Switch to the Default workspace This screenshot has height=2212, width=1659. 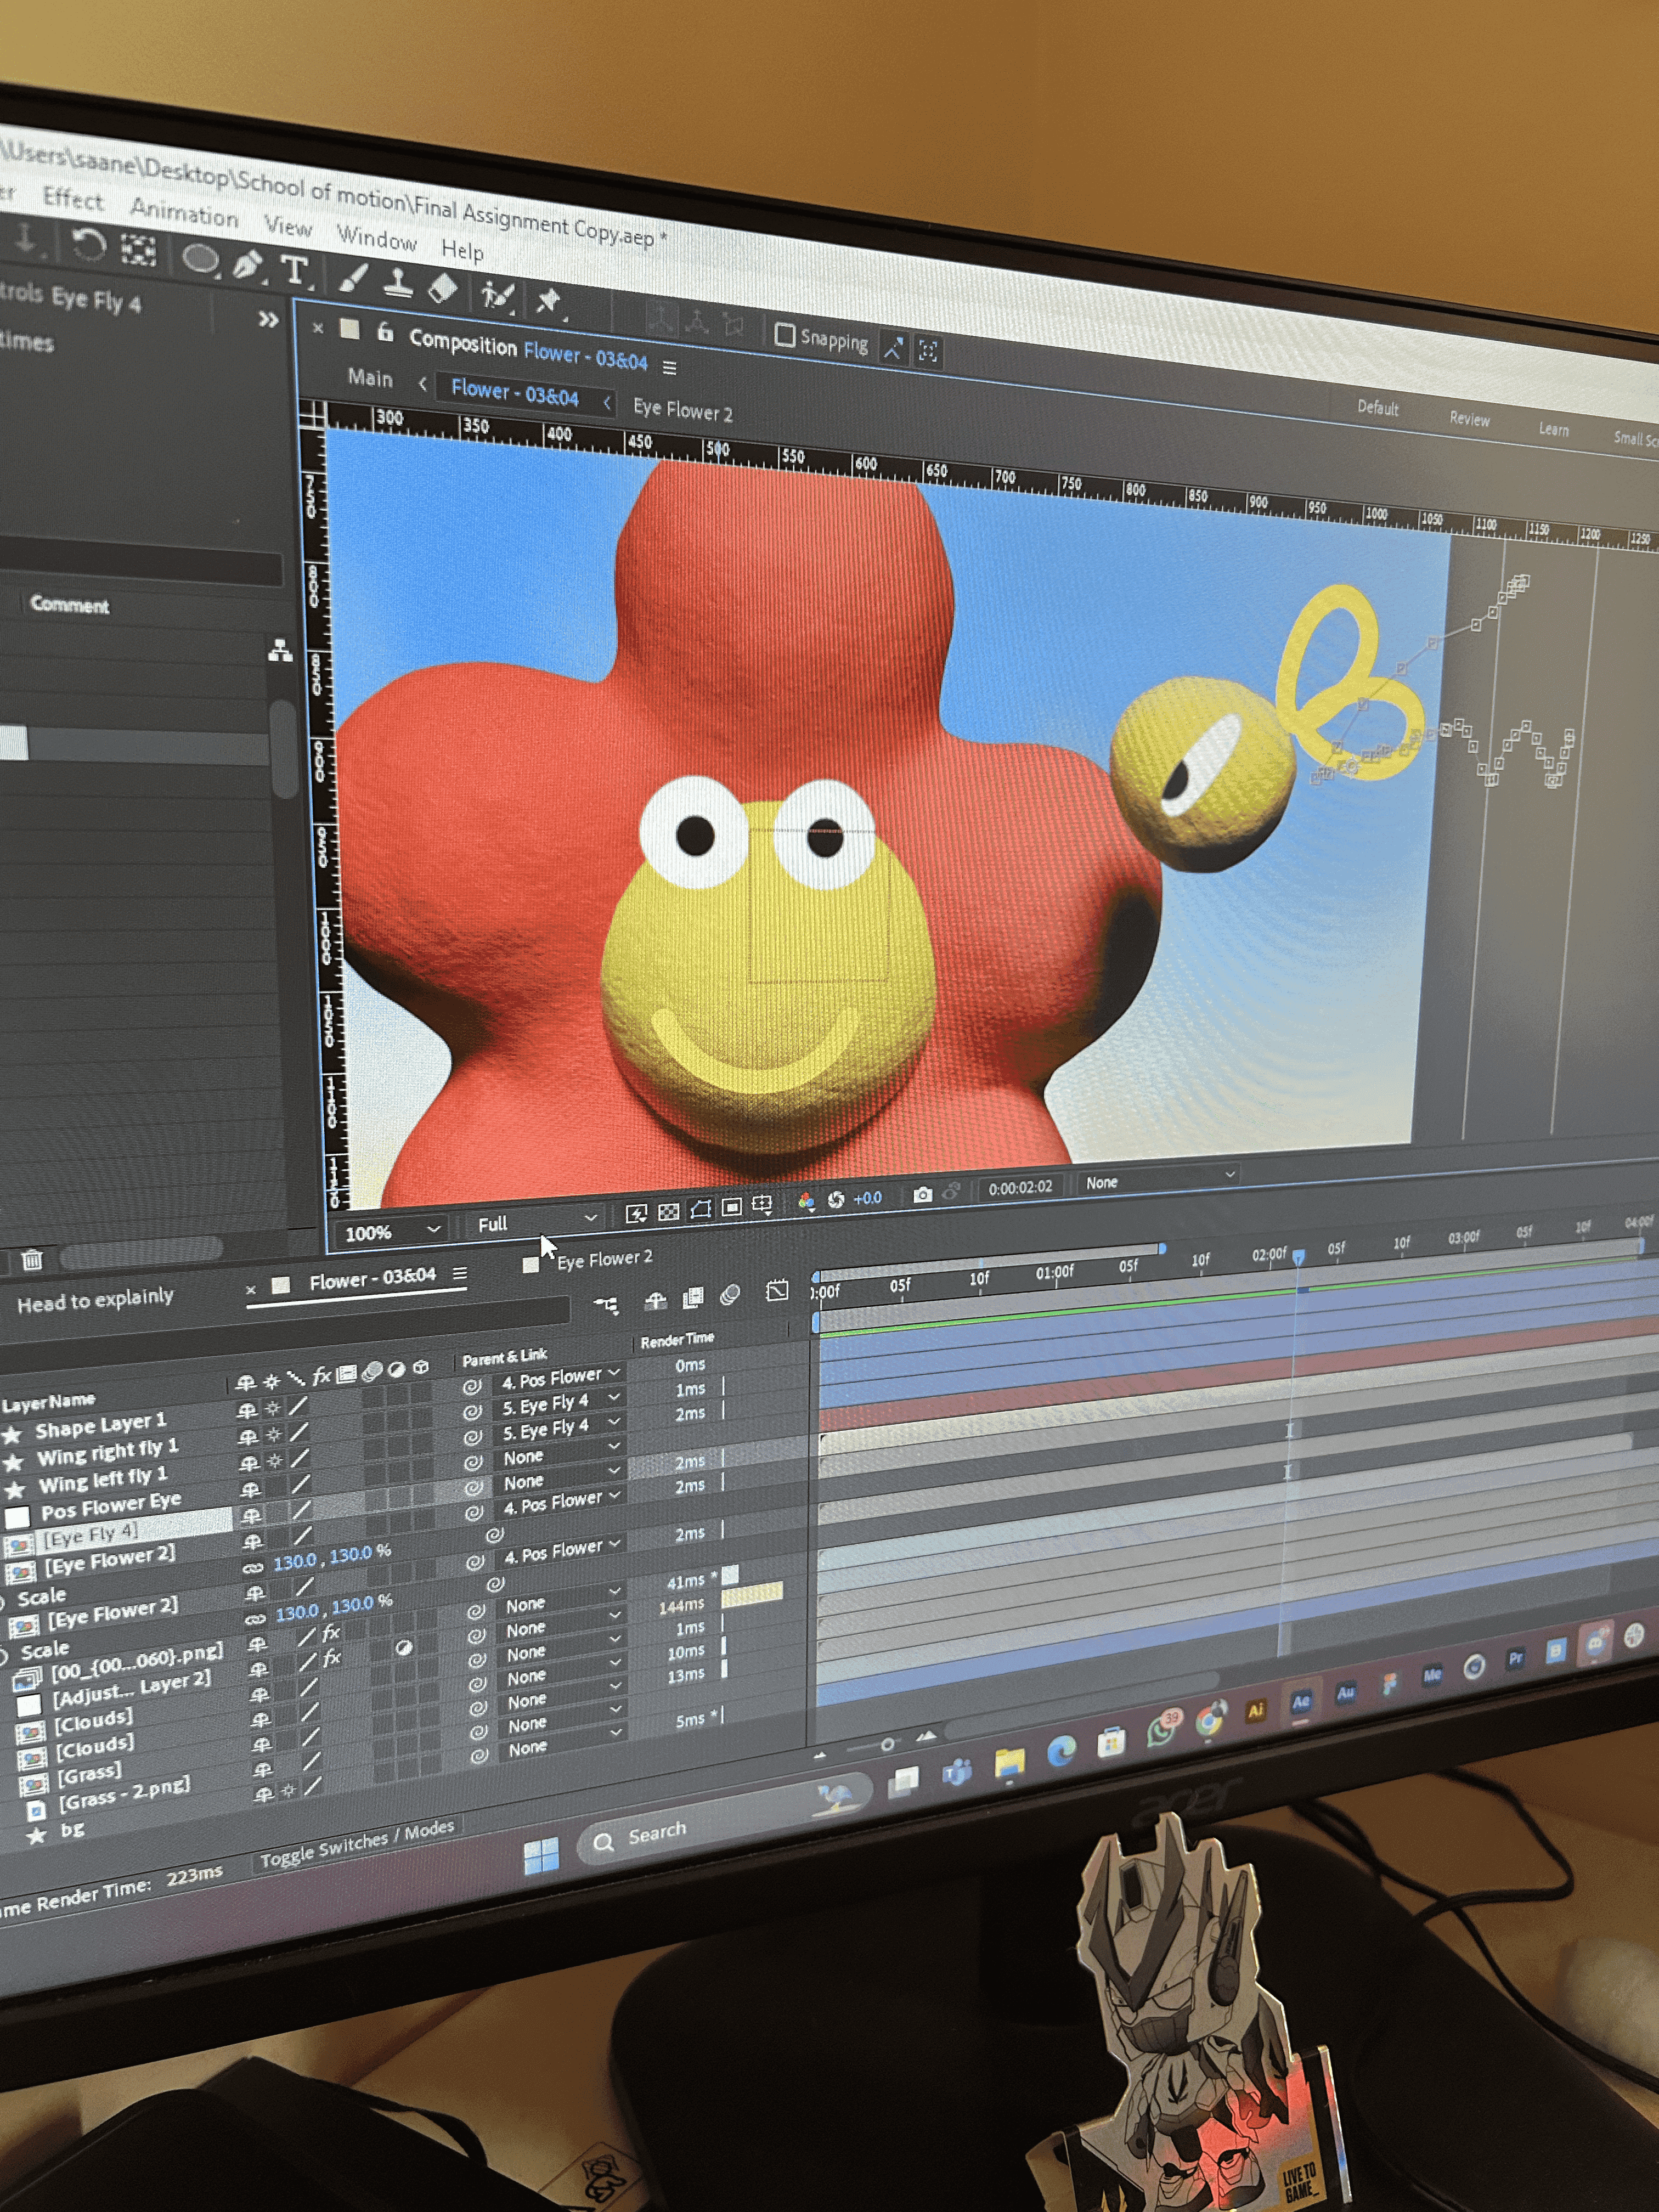click(1377, 407)
